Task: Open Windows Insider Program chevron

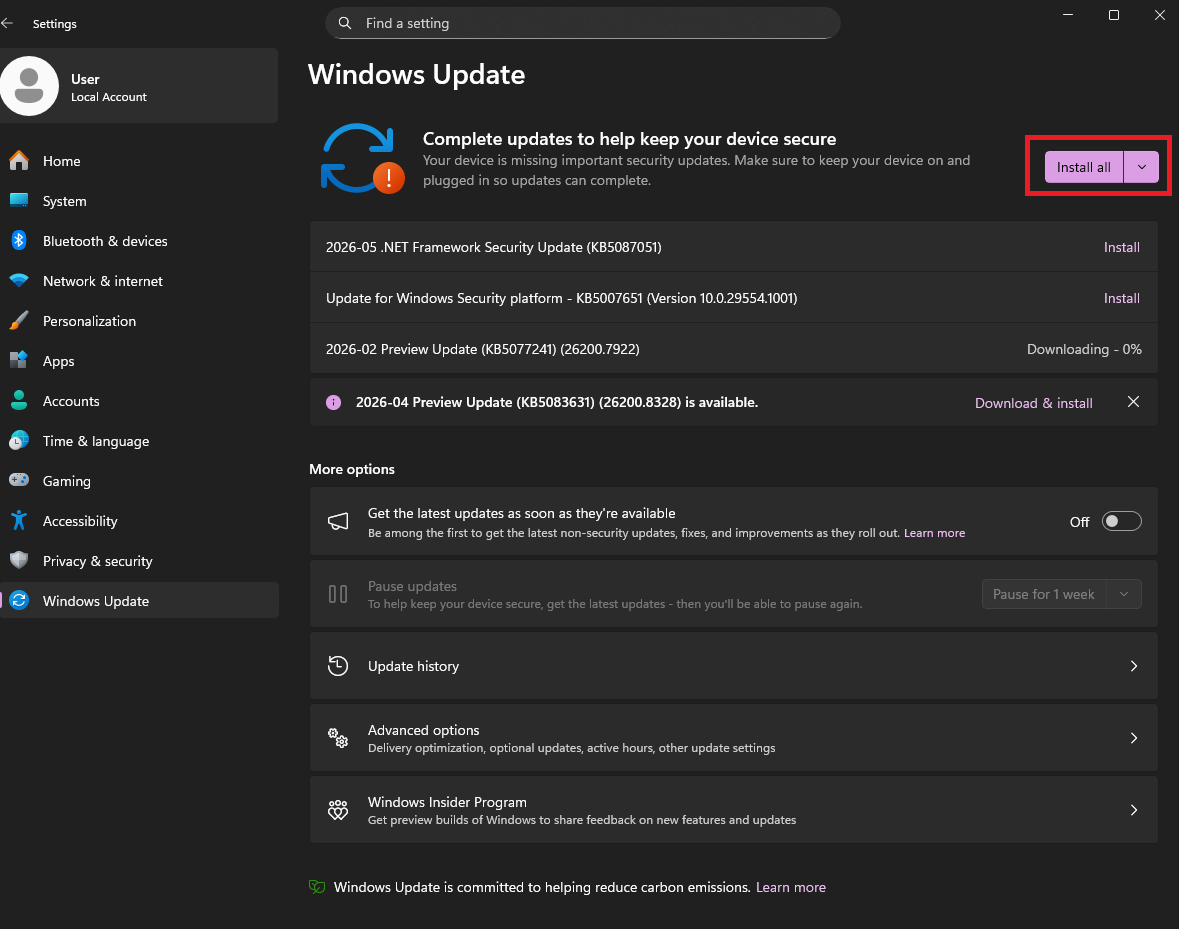Action: [x=1134, y=810]
